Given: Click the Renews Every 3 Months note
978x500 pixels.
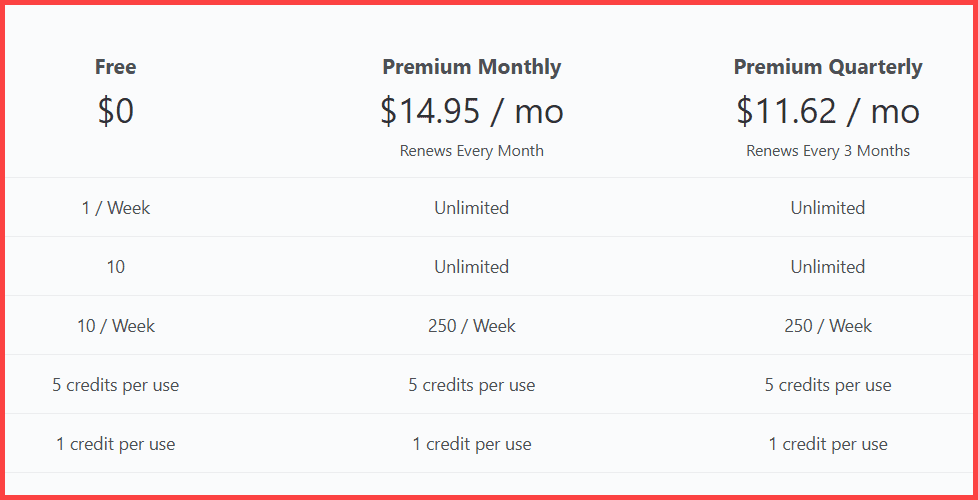Looking at the screenshot, I should (x=827, y=151).
